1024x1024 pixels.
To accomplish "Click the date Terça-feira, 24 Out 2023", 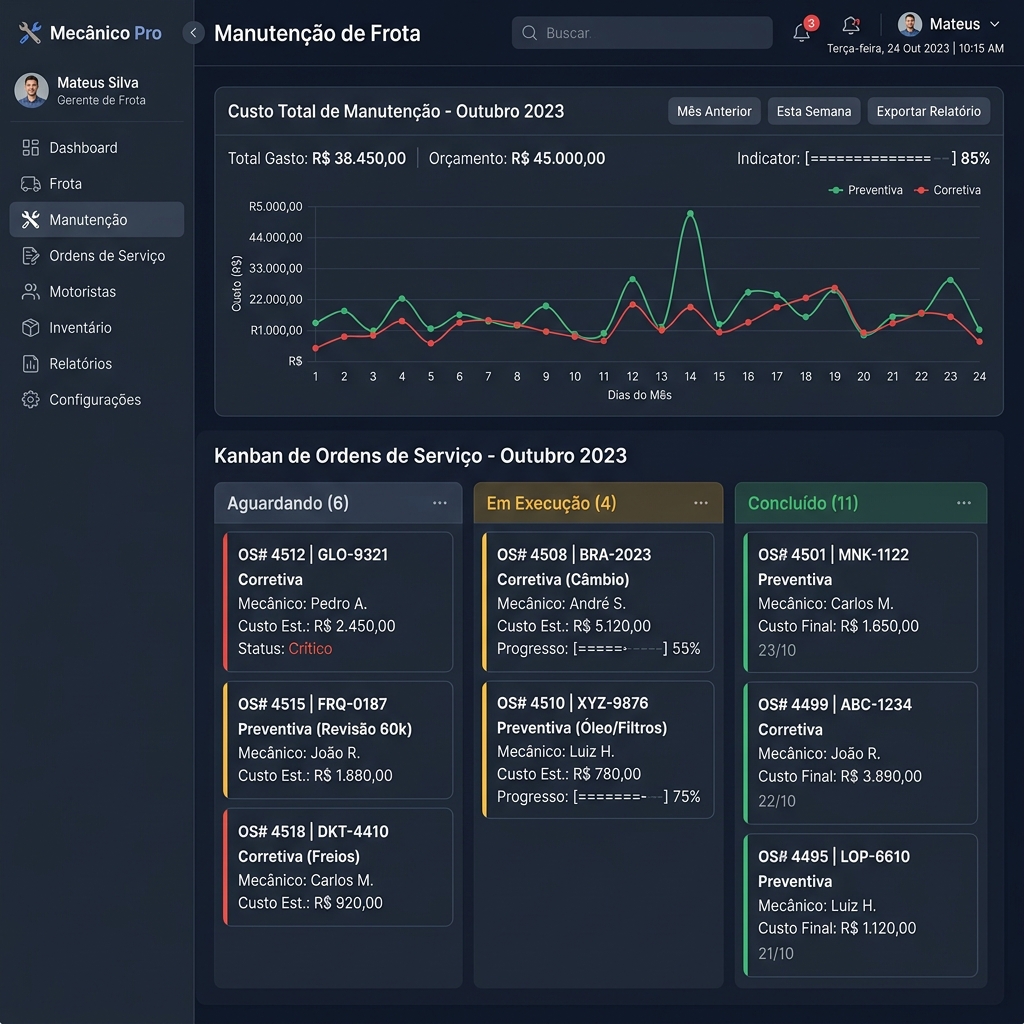I will [888, 48].
